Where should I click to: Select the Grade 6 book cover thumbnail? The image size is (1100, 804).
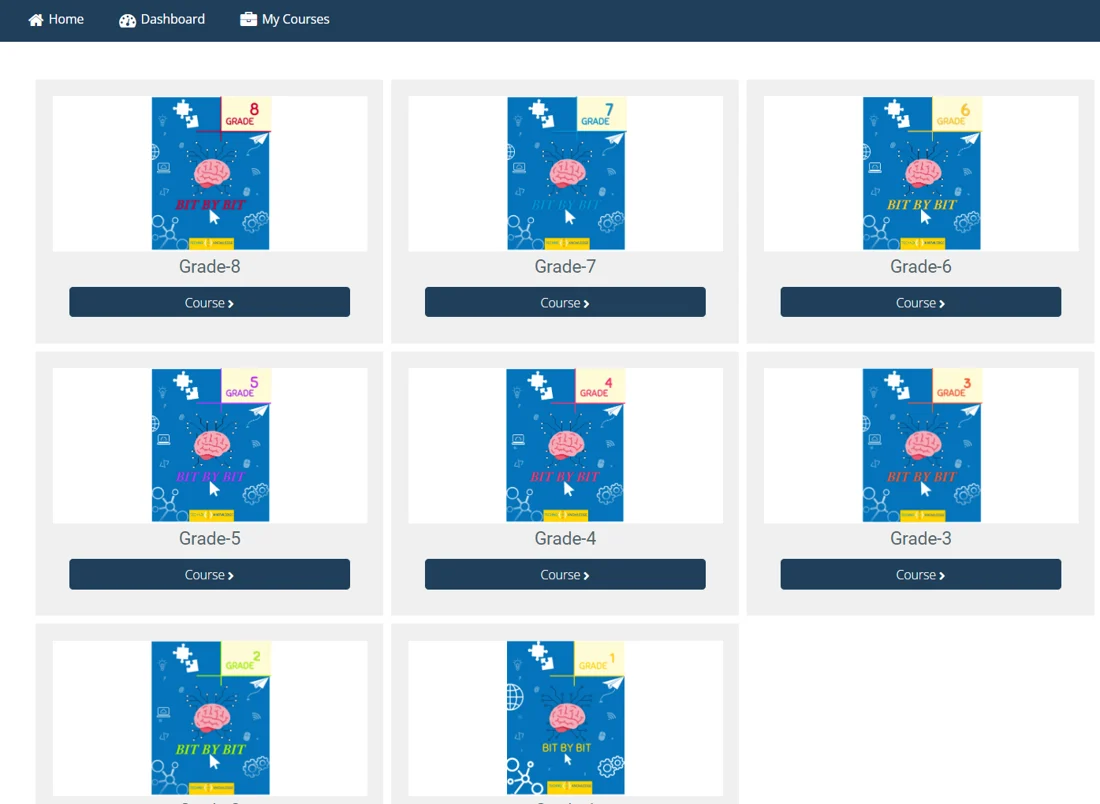point(922,173)
